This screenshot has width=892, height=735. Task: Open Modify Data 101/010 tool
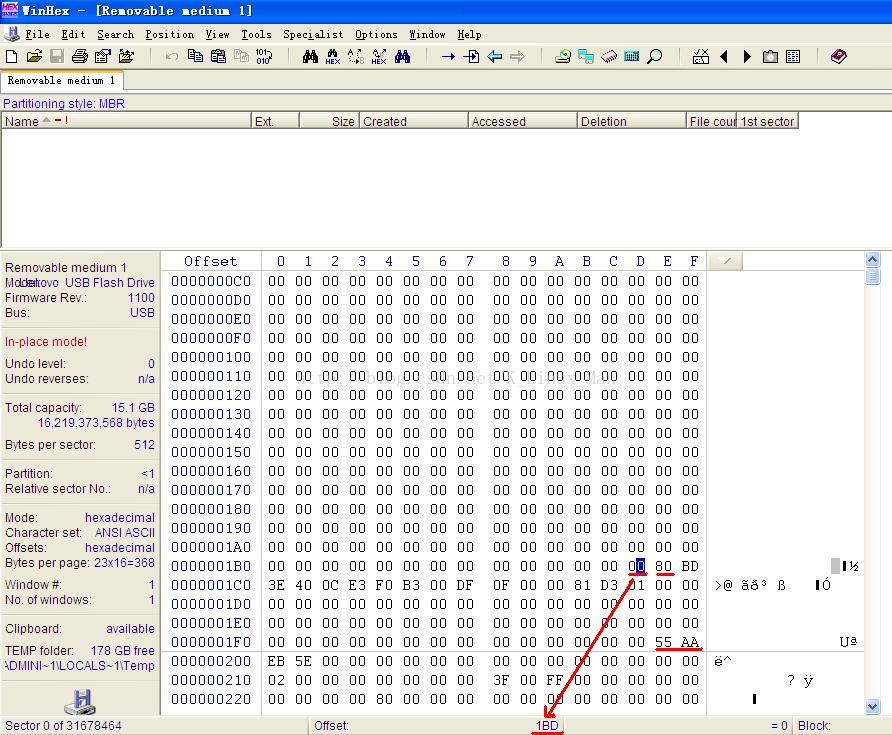tap(264, 56)
